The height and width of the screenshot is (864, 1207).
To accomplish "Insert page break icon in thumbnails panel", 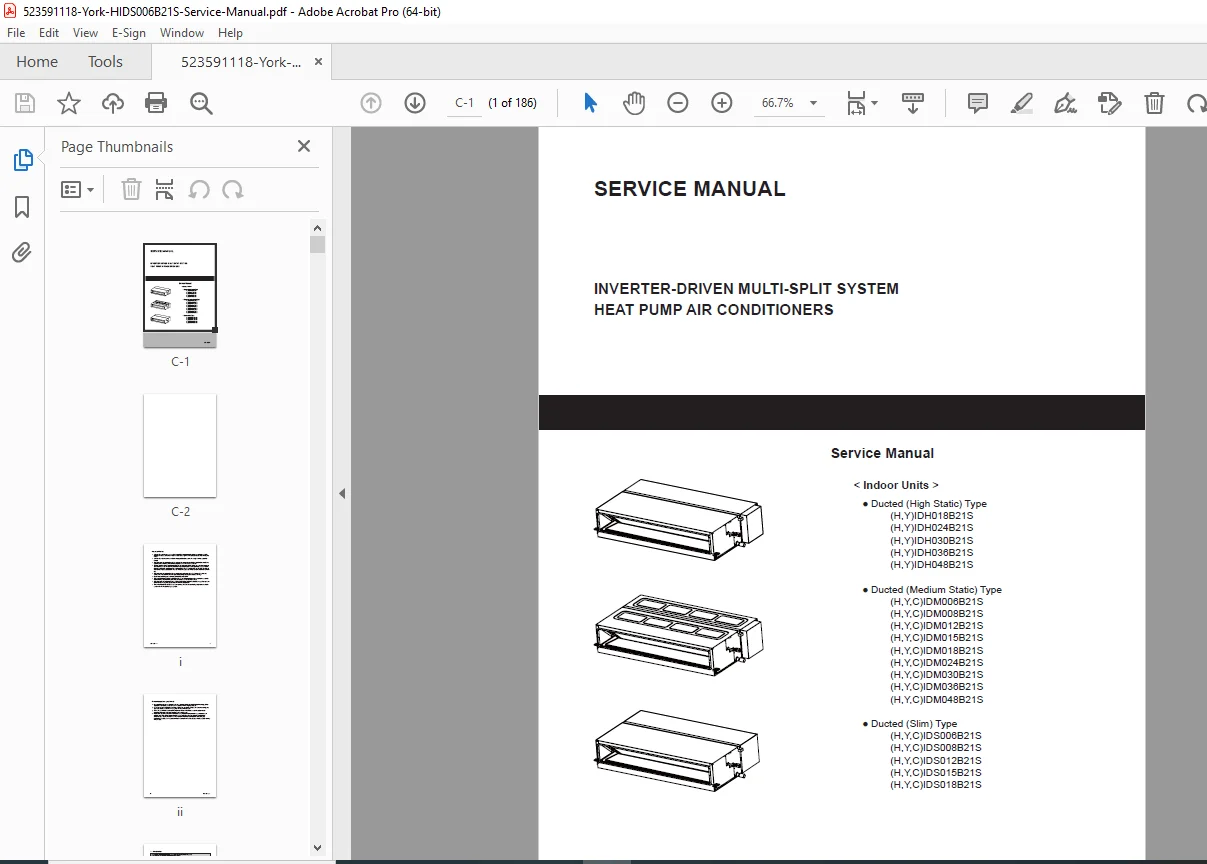I will pyautogui.click(x=165, y=189).
